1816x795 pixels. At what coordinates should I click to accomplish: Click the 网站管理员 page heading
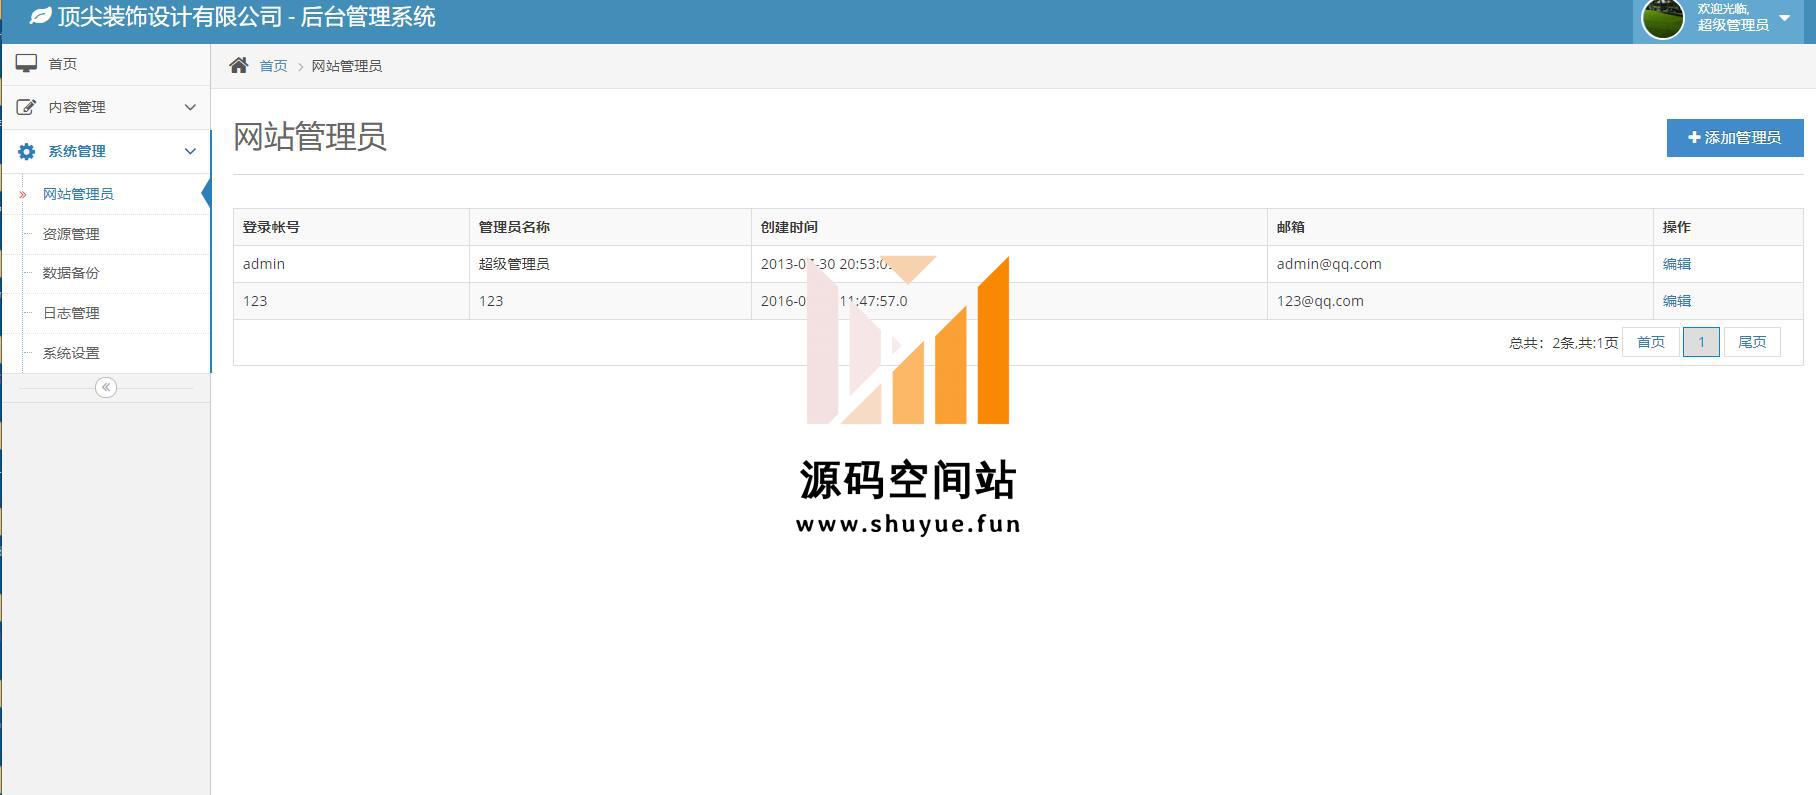310,137
